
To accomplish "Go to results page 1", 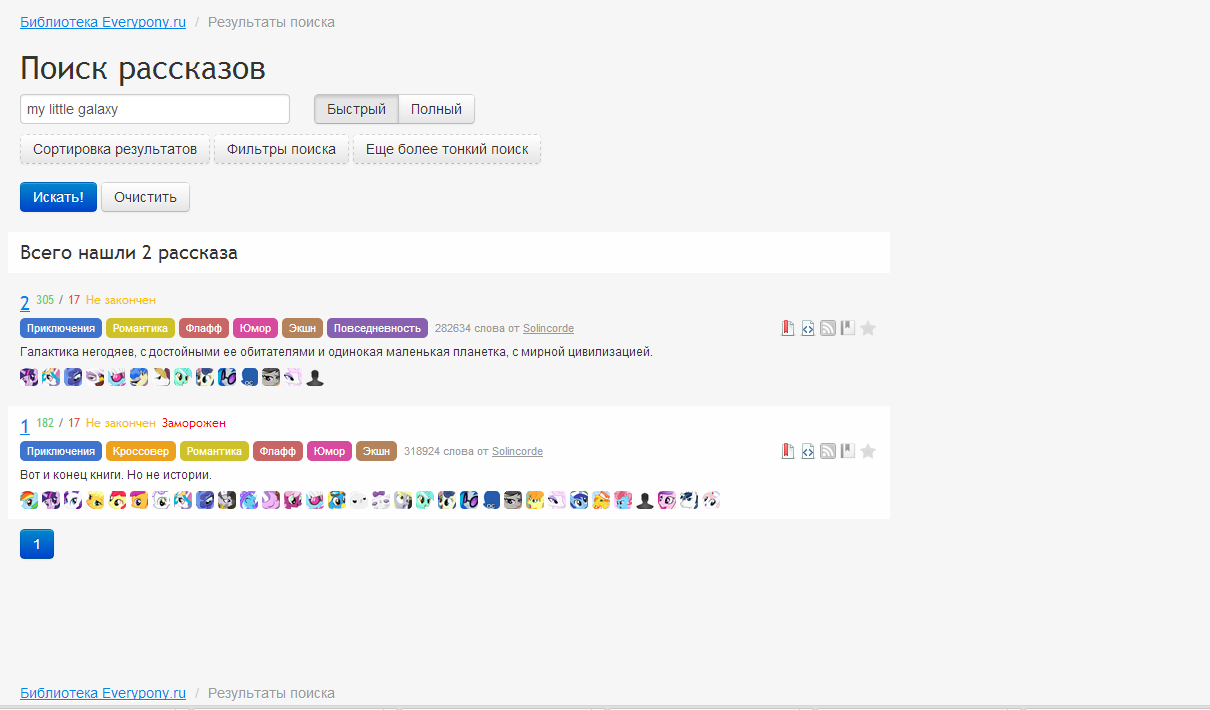I will tap(37, 544).
